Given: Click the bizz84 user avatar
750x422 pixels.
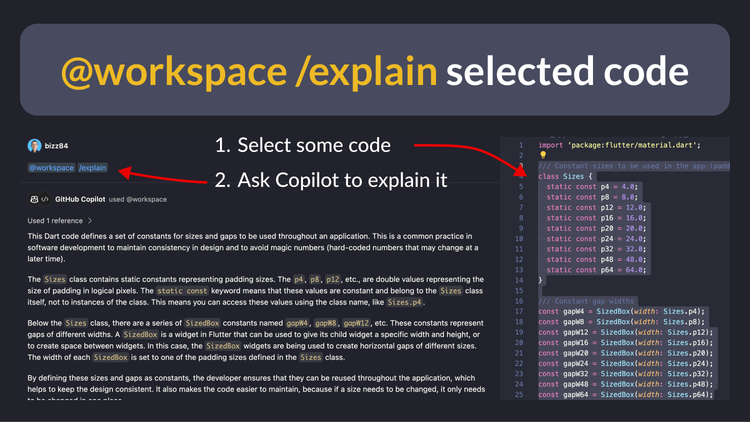Looking at the screenshot, I should tap(34, 145).
